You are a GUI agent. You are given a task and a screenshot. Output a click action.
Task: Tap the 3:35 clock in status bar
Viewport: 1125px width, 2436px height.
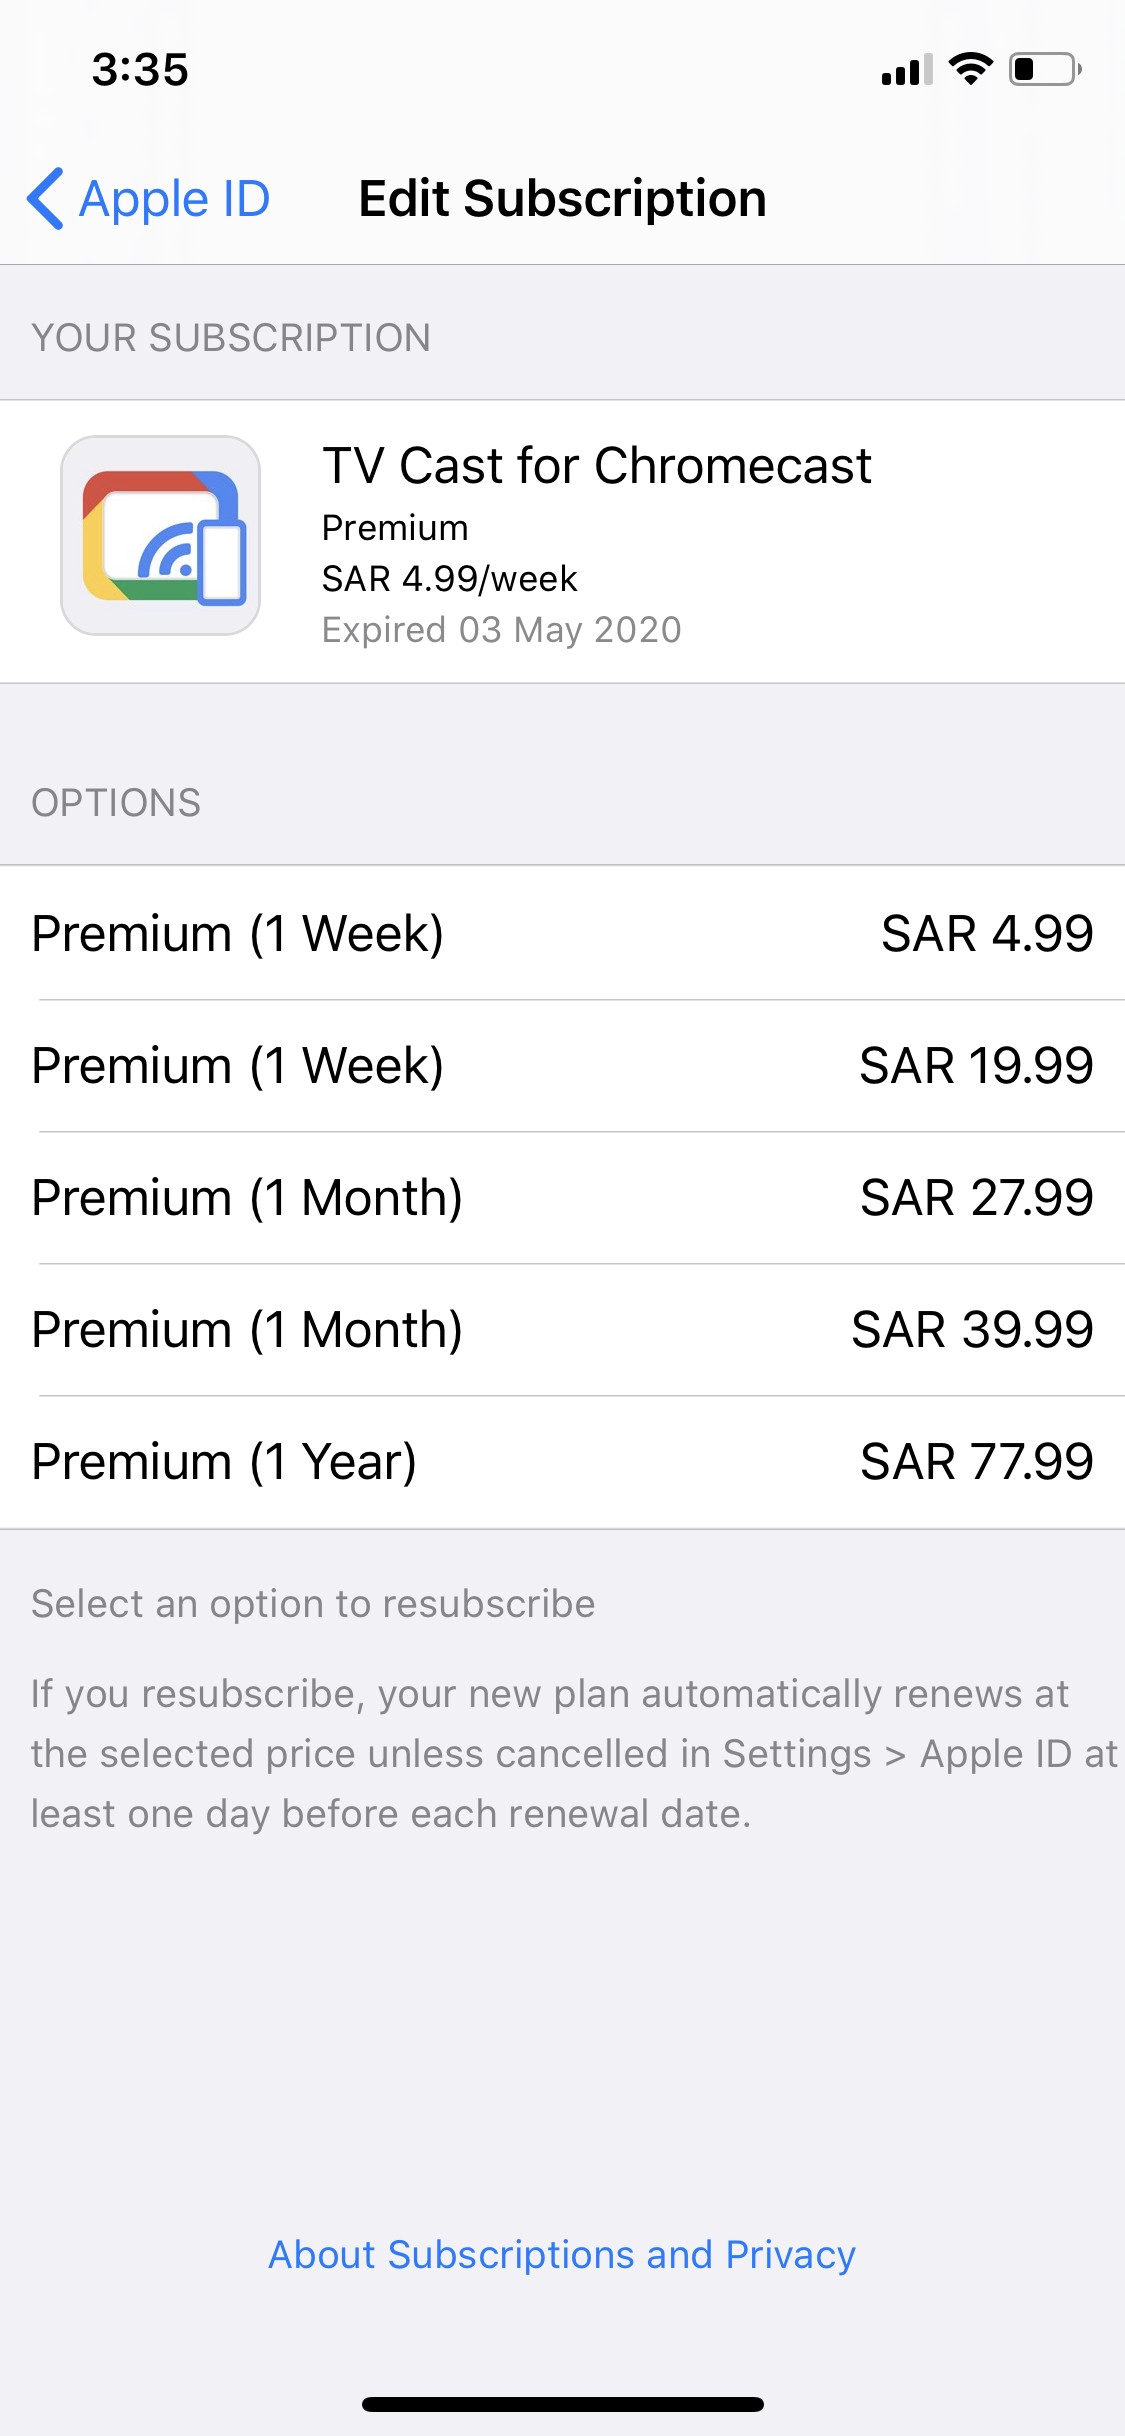[140, 70]
